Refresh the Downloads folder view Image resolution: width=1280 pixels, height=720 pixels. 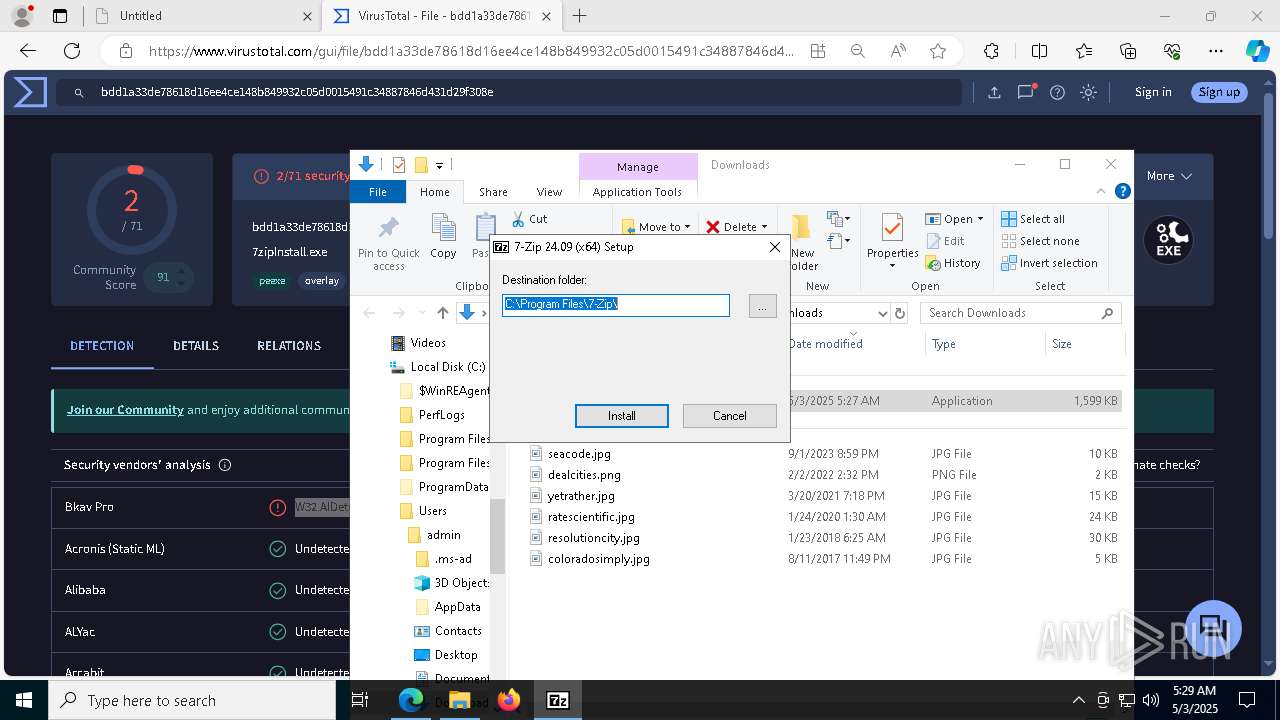(x=900, y=313)
